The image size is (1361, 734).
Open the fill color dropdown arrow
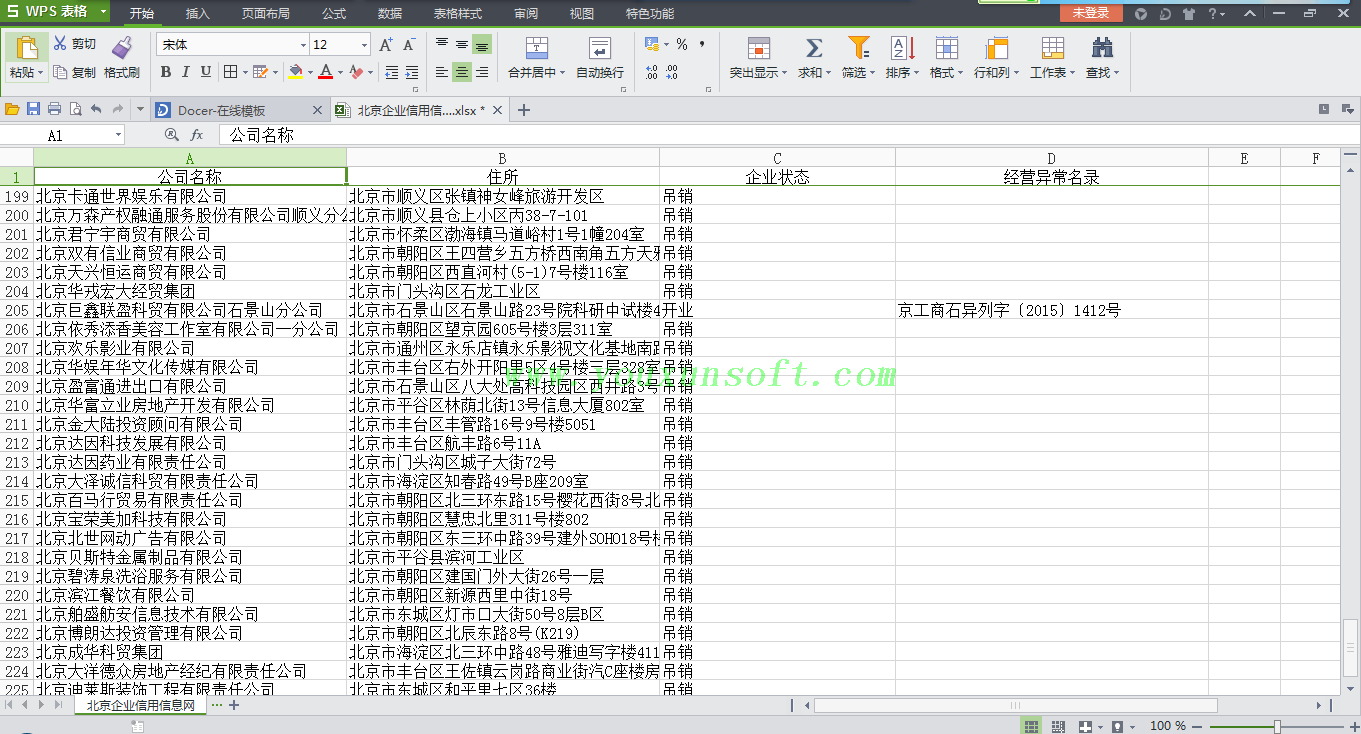point(308,72)
